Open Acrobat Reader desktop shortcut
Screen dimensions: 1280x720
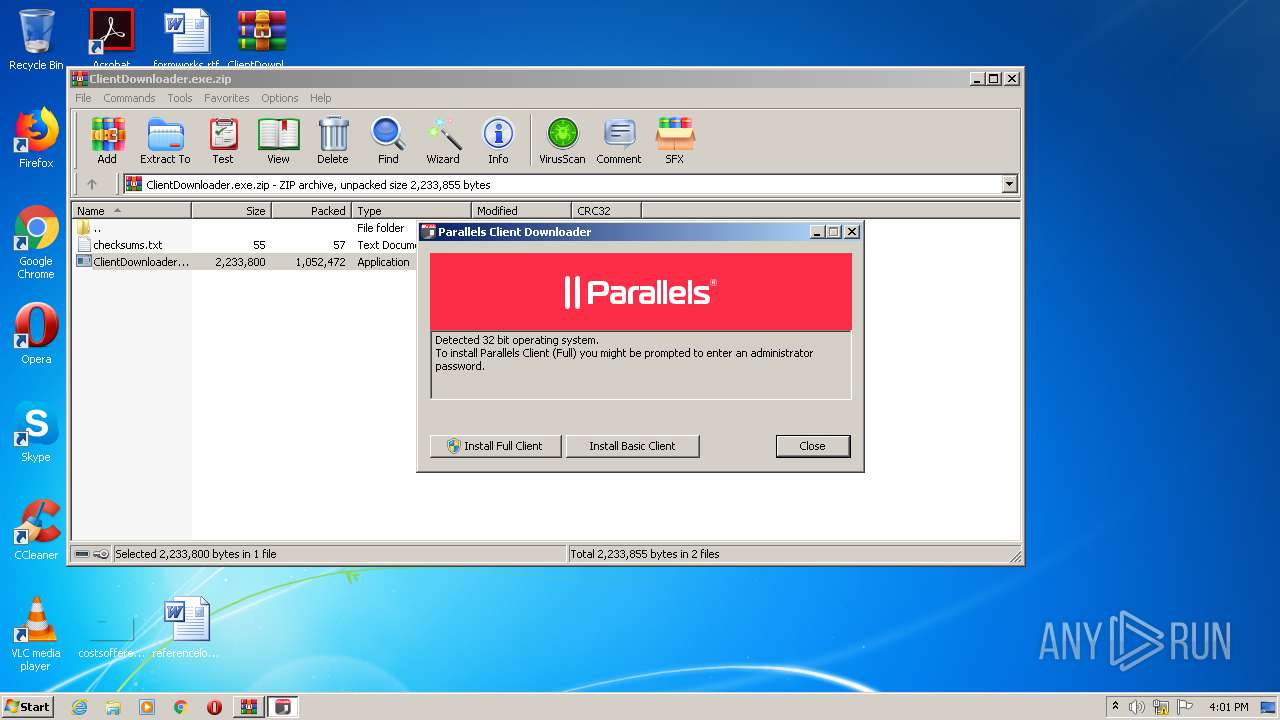111,40
